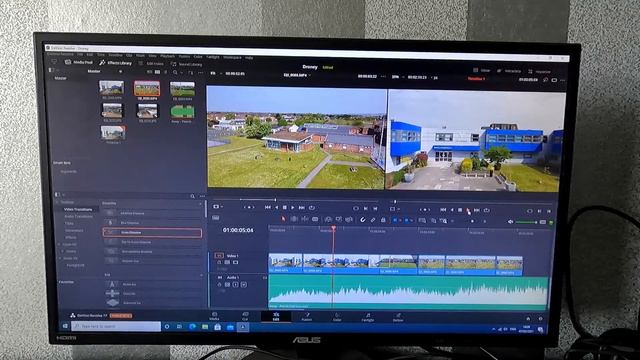Open the project manager home icon
The width and height of the screenshot is (640, 360).
click(x=528, y=318)
